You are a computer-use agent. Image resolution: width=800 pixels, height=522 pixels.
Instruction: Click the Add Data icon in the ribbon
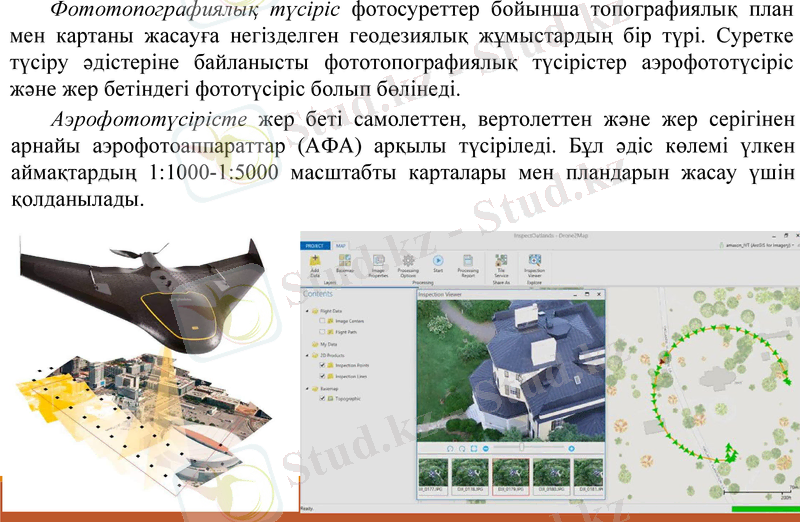click(x=315, y=260)
